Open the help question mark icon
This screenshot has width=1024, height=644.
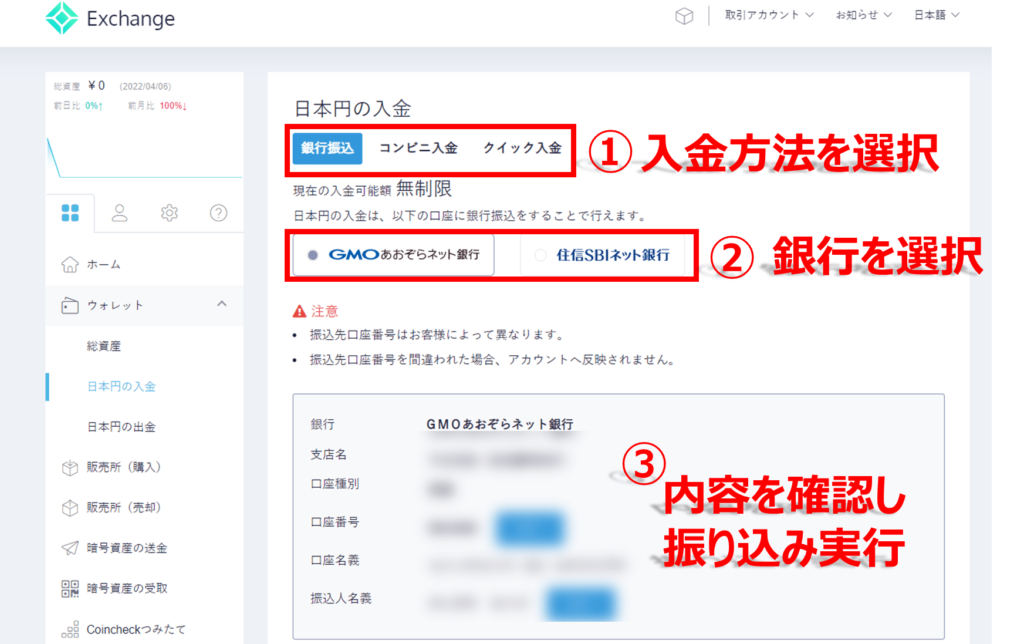coord(219,213)
